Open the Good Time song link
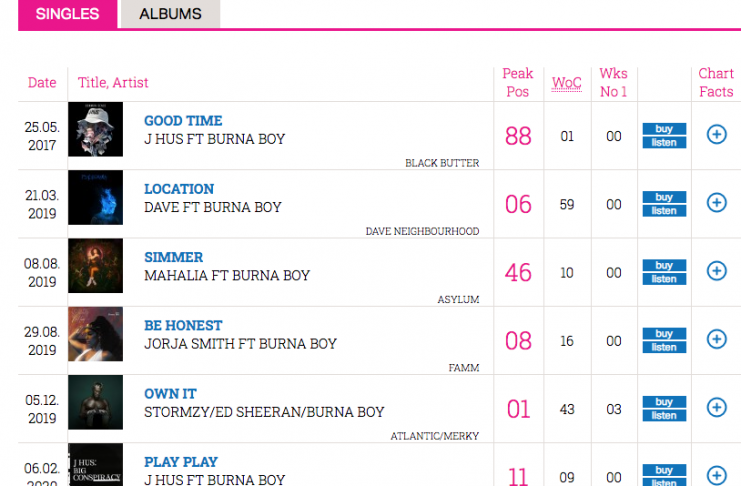741x486 pixels. point(183,121)
